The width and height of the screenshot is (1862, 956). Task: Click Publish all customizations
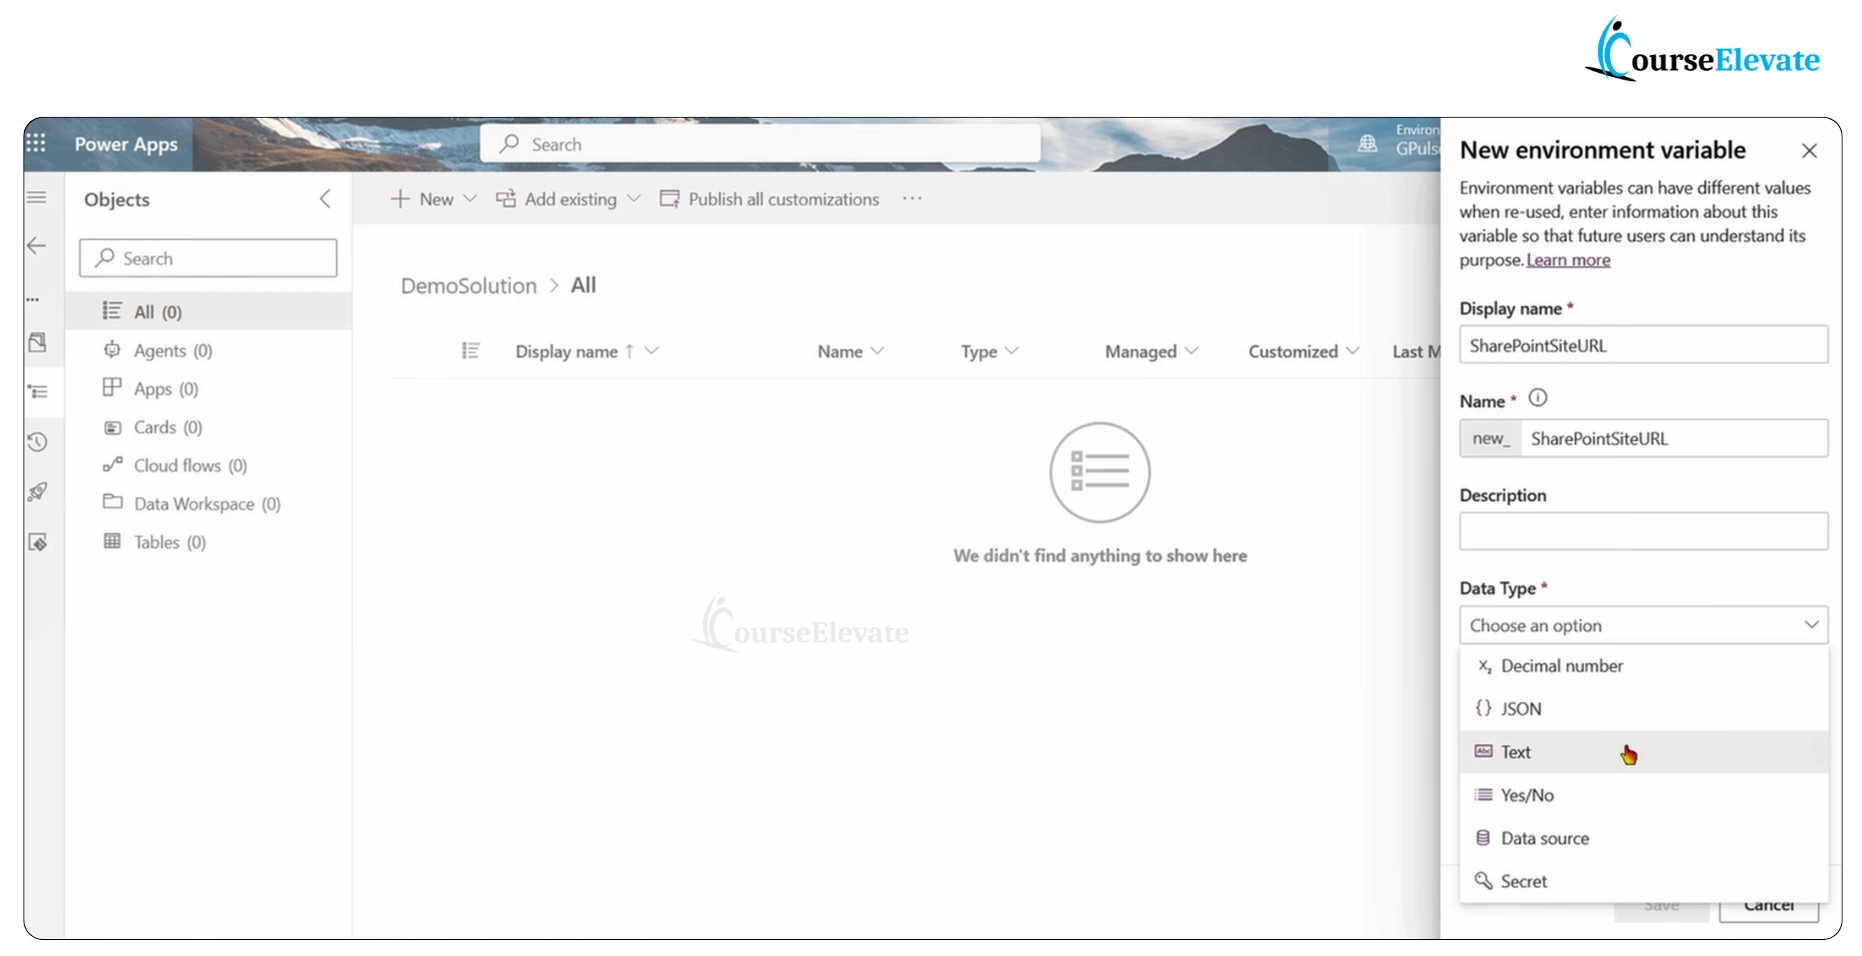pyautogui.click(x=783, y=198)
